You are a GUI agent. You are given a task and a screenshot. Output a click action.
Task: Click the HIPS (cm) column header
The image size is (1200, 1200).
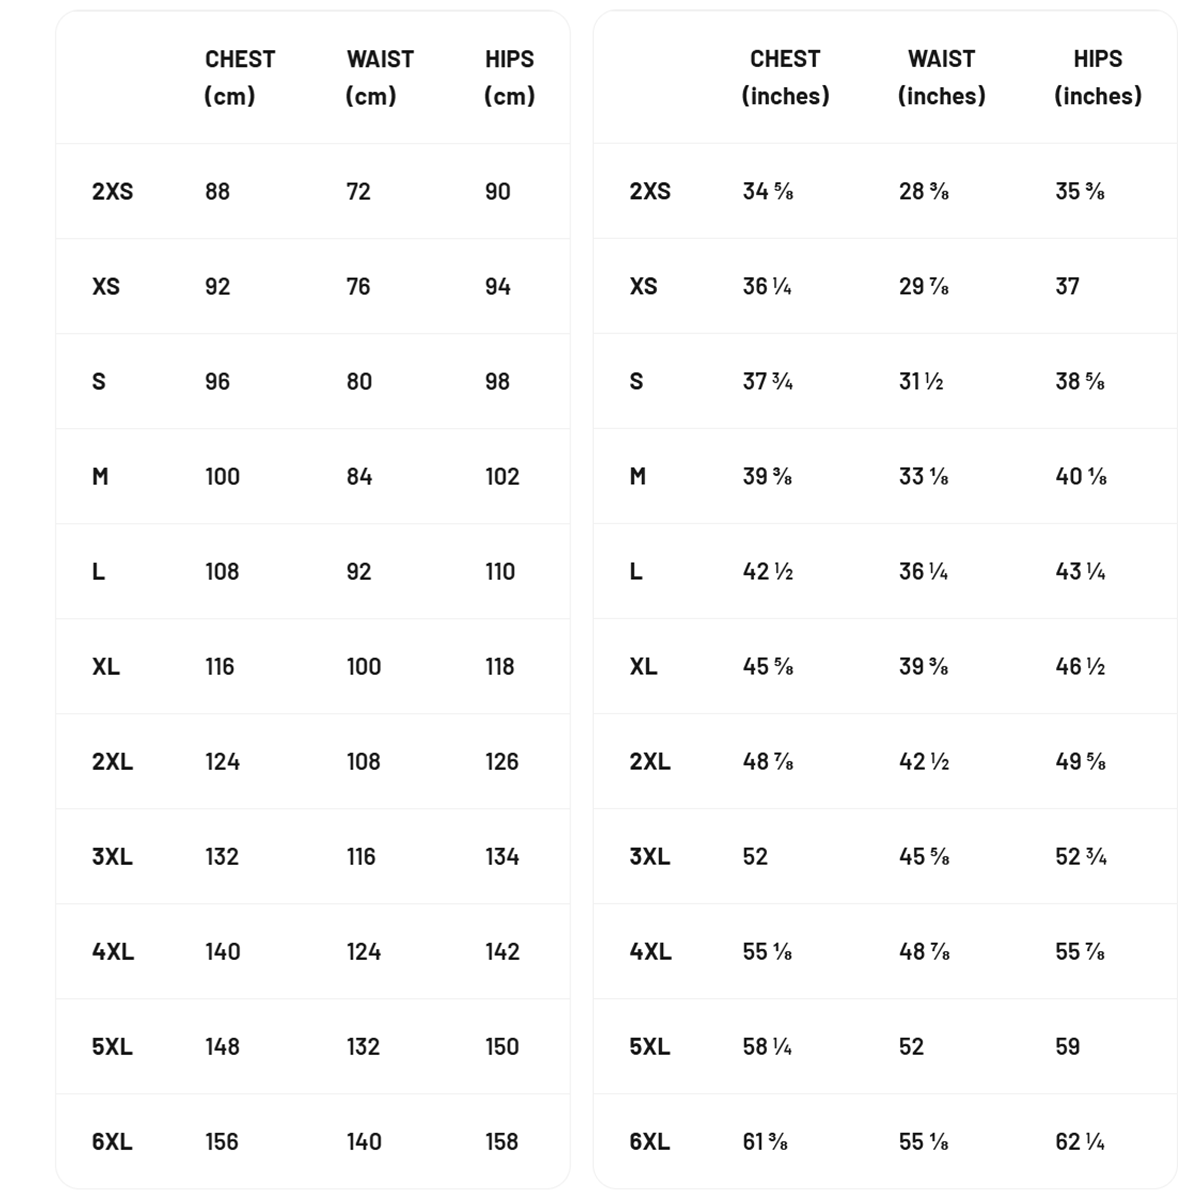pyautogui.click(x=509, y=77)
